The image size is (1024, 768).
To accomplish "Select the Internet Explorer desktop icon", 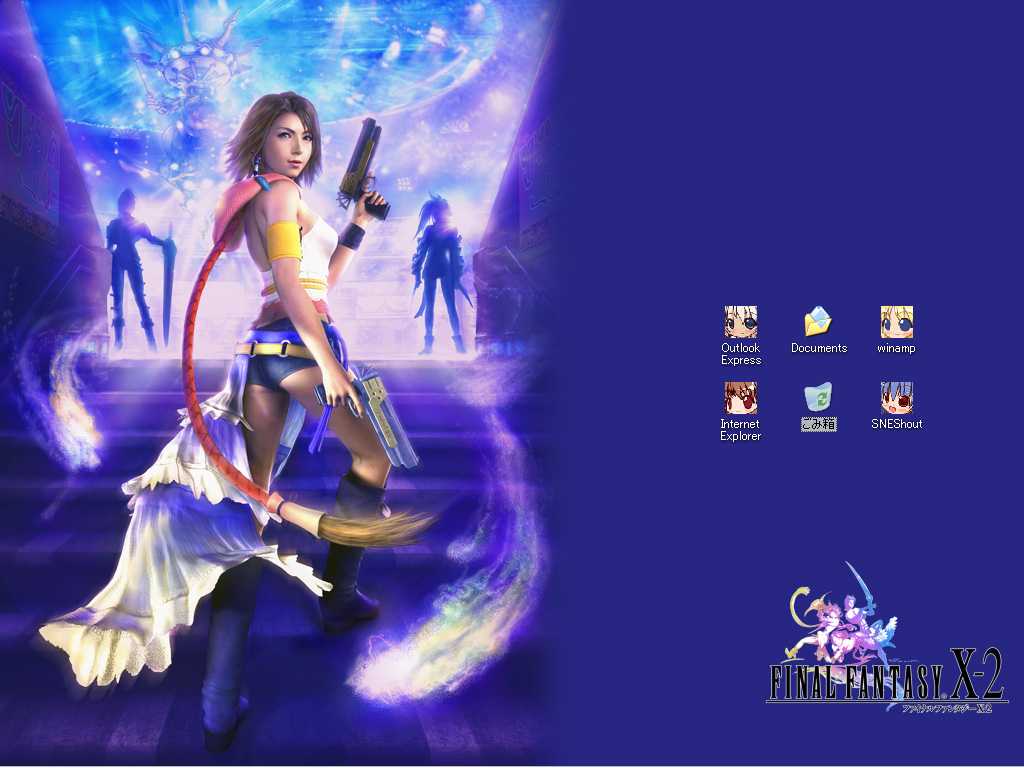I will coord(741,398).
